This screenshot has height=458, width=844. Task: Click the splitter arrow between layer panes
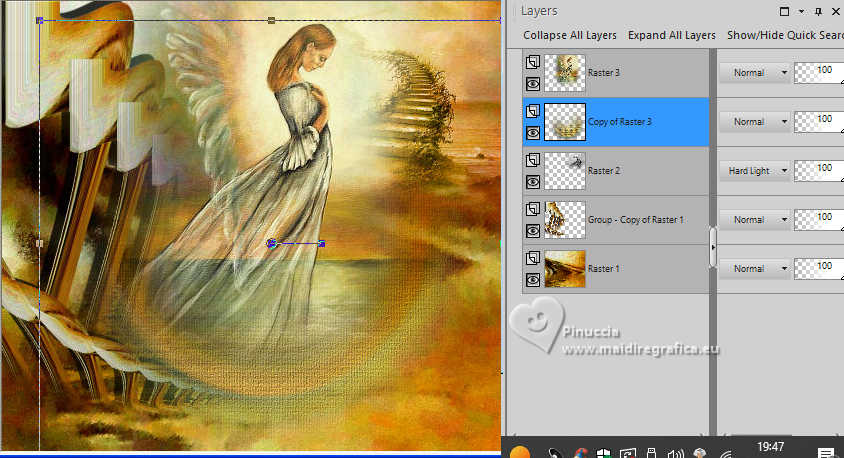pyautogui.click(x=713, y=248)
